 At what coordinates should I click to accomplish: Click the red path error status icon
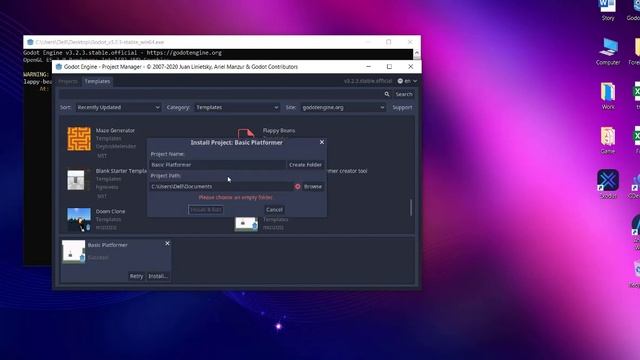[x=298, y=187]
